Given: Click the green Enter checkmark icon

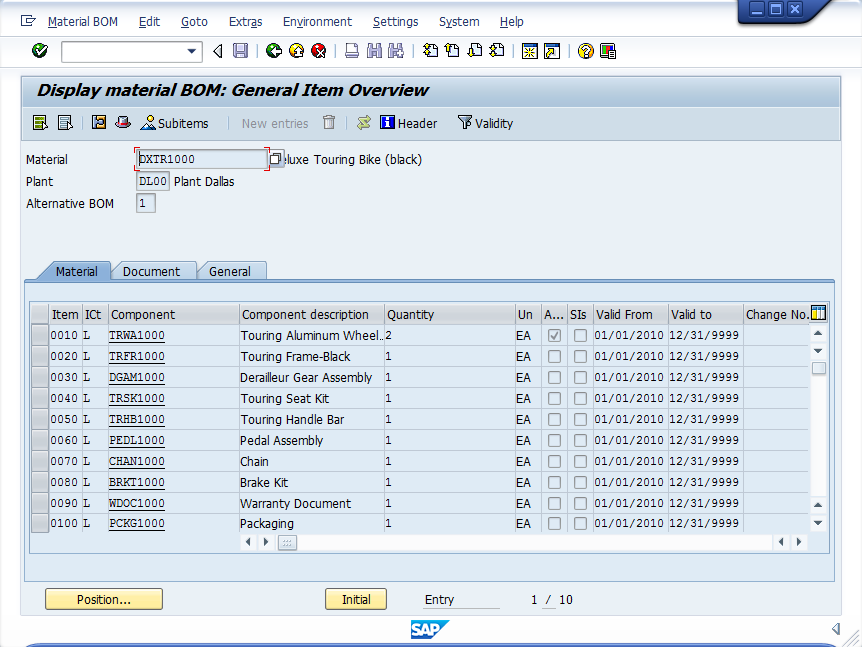Looking at the screenshot, I should (40, 51).
